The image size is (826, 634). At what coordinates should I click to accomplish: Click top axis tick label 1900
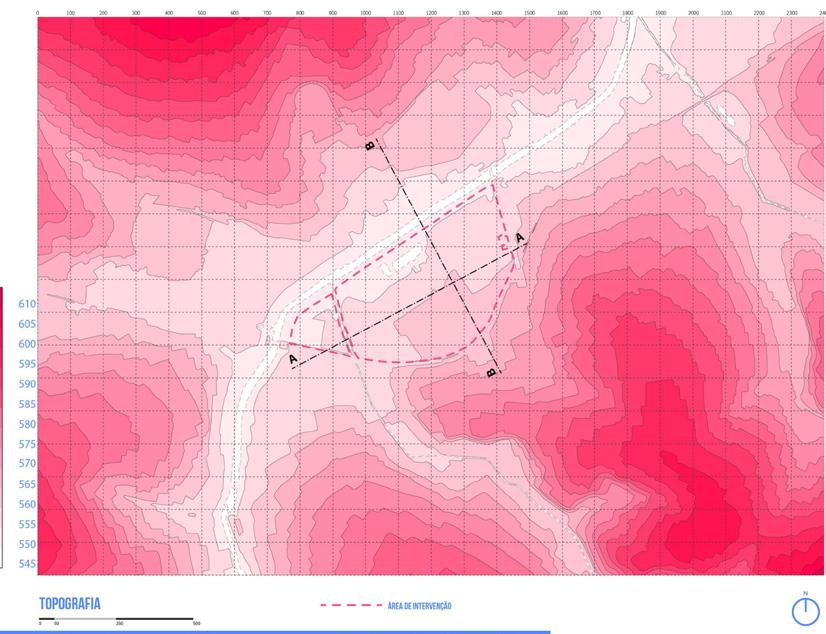click(x=661, y=13)
